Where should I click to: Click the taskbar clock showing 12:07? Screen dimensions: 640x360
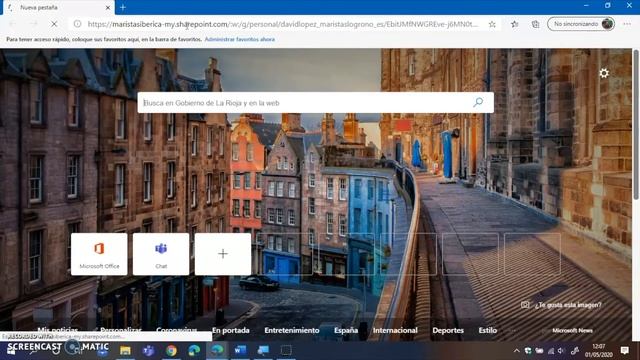(598, 351)
